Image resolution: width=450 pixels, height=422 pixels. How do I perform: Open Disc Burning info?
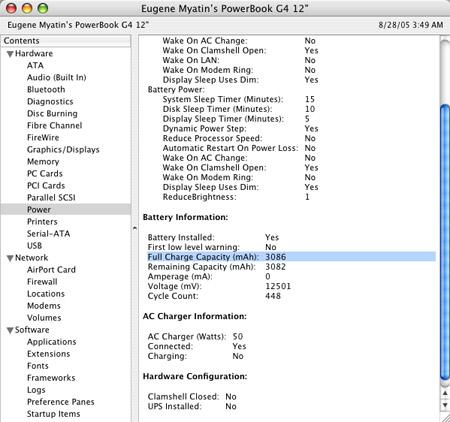click(x=52, y=113)
